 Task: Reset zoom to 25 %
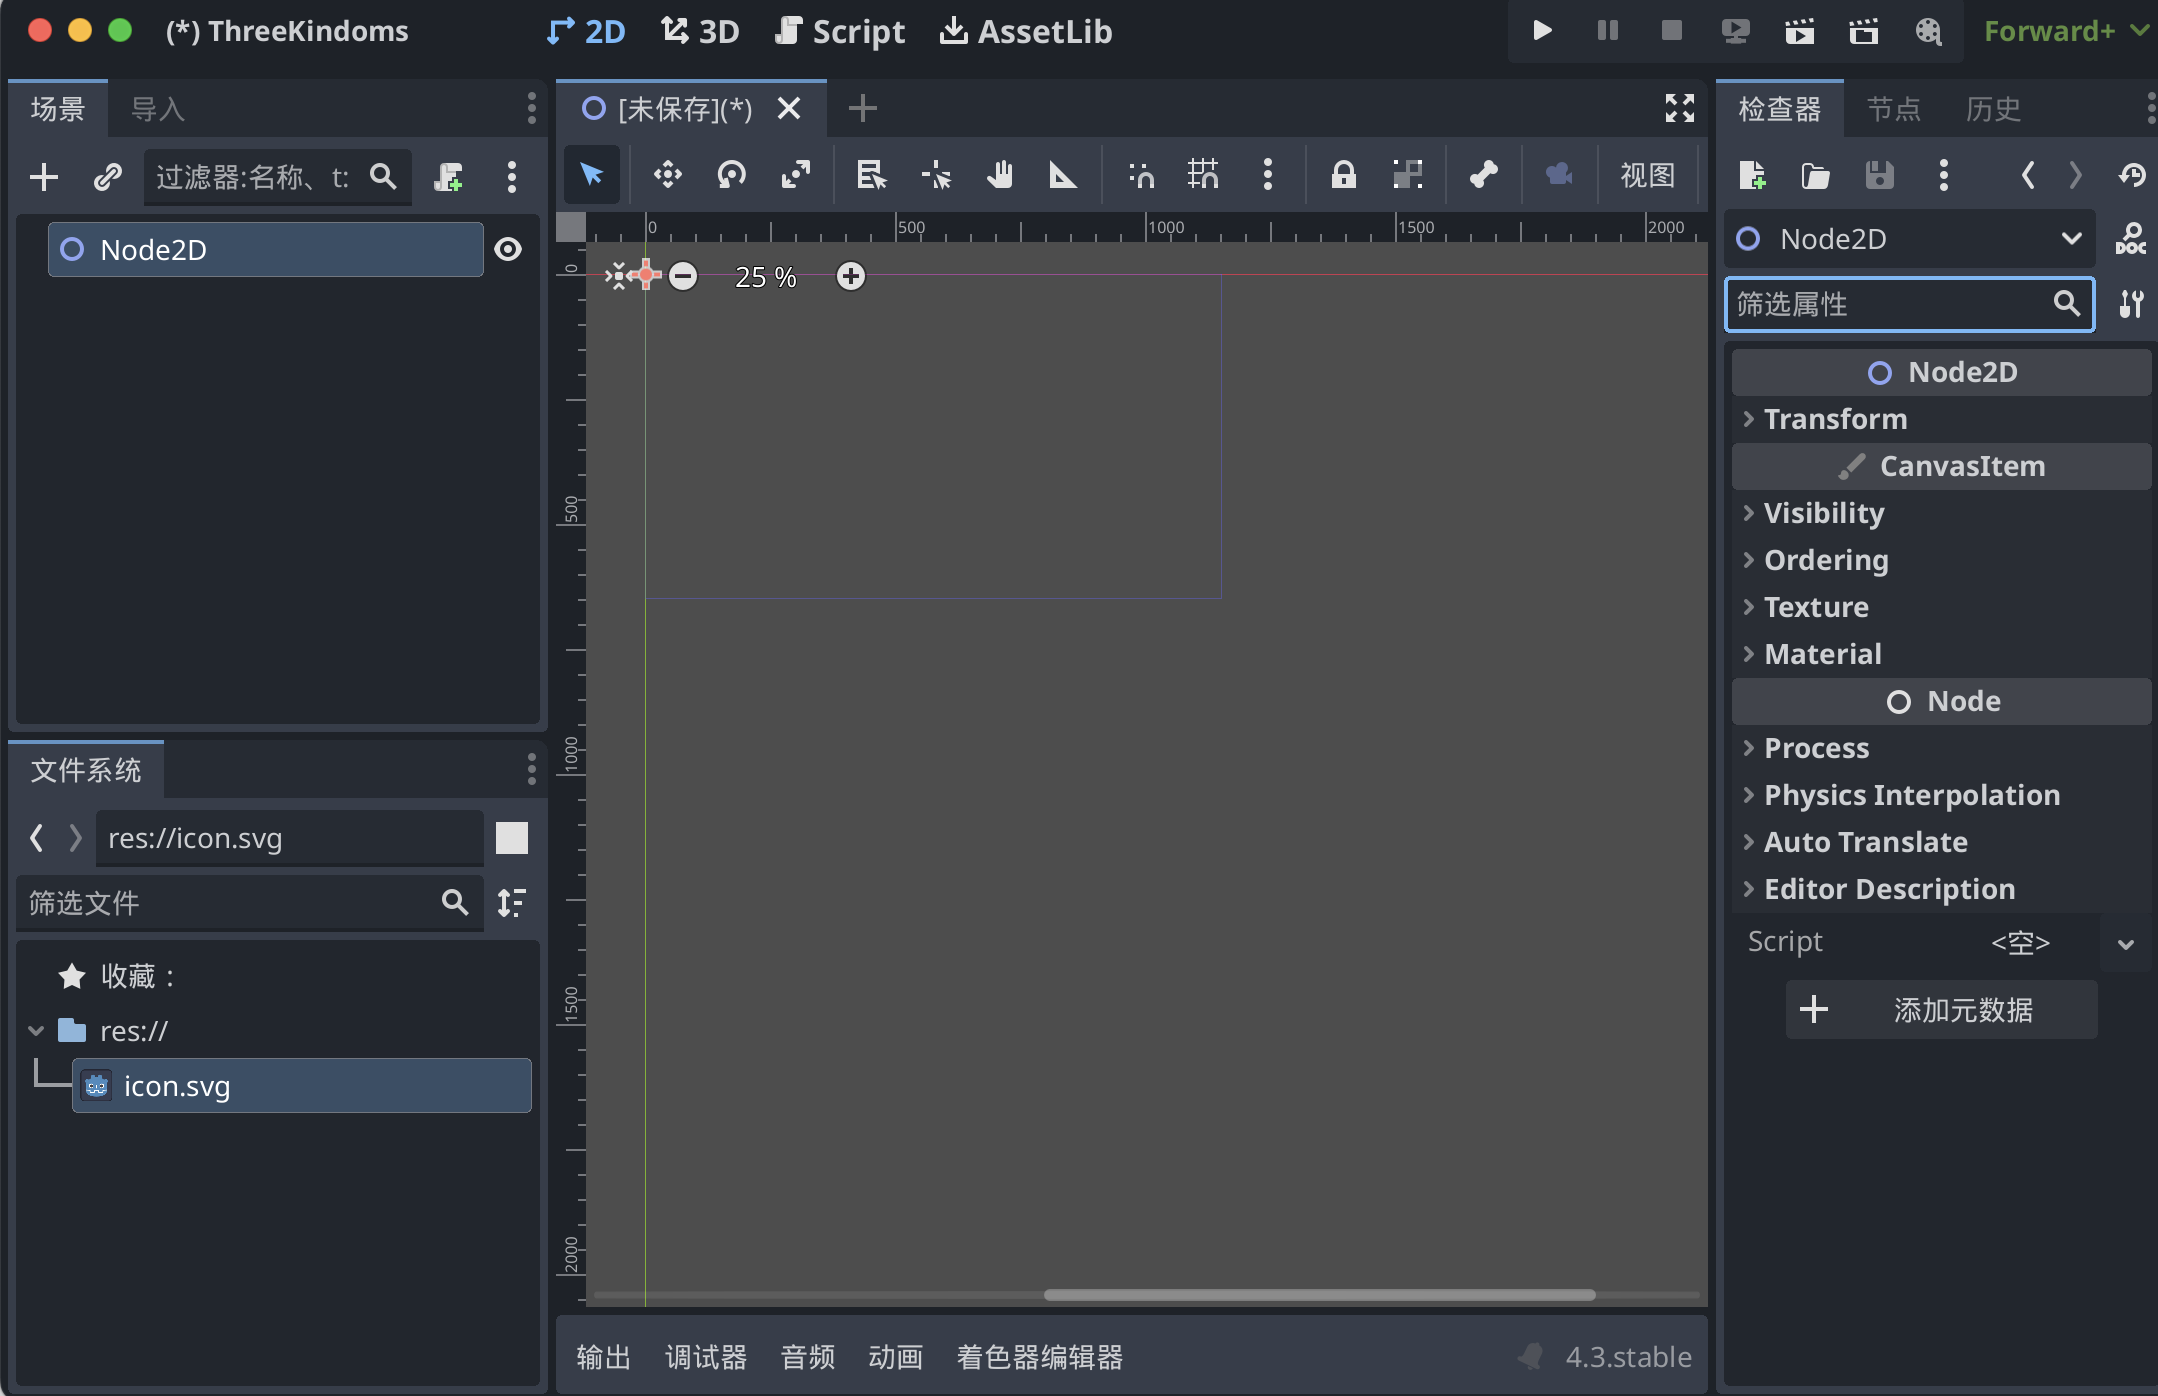click(x=766, y=276)
